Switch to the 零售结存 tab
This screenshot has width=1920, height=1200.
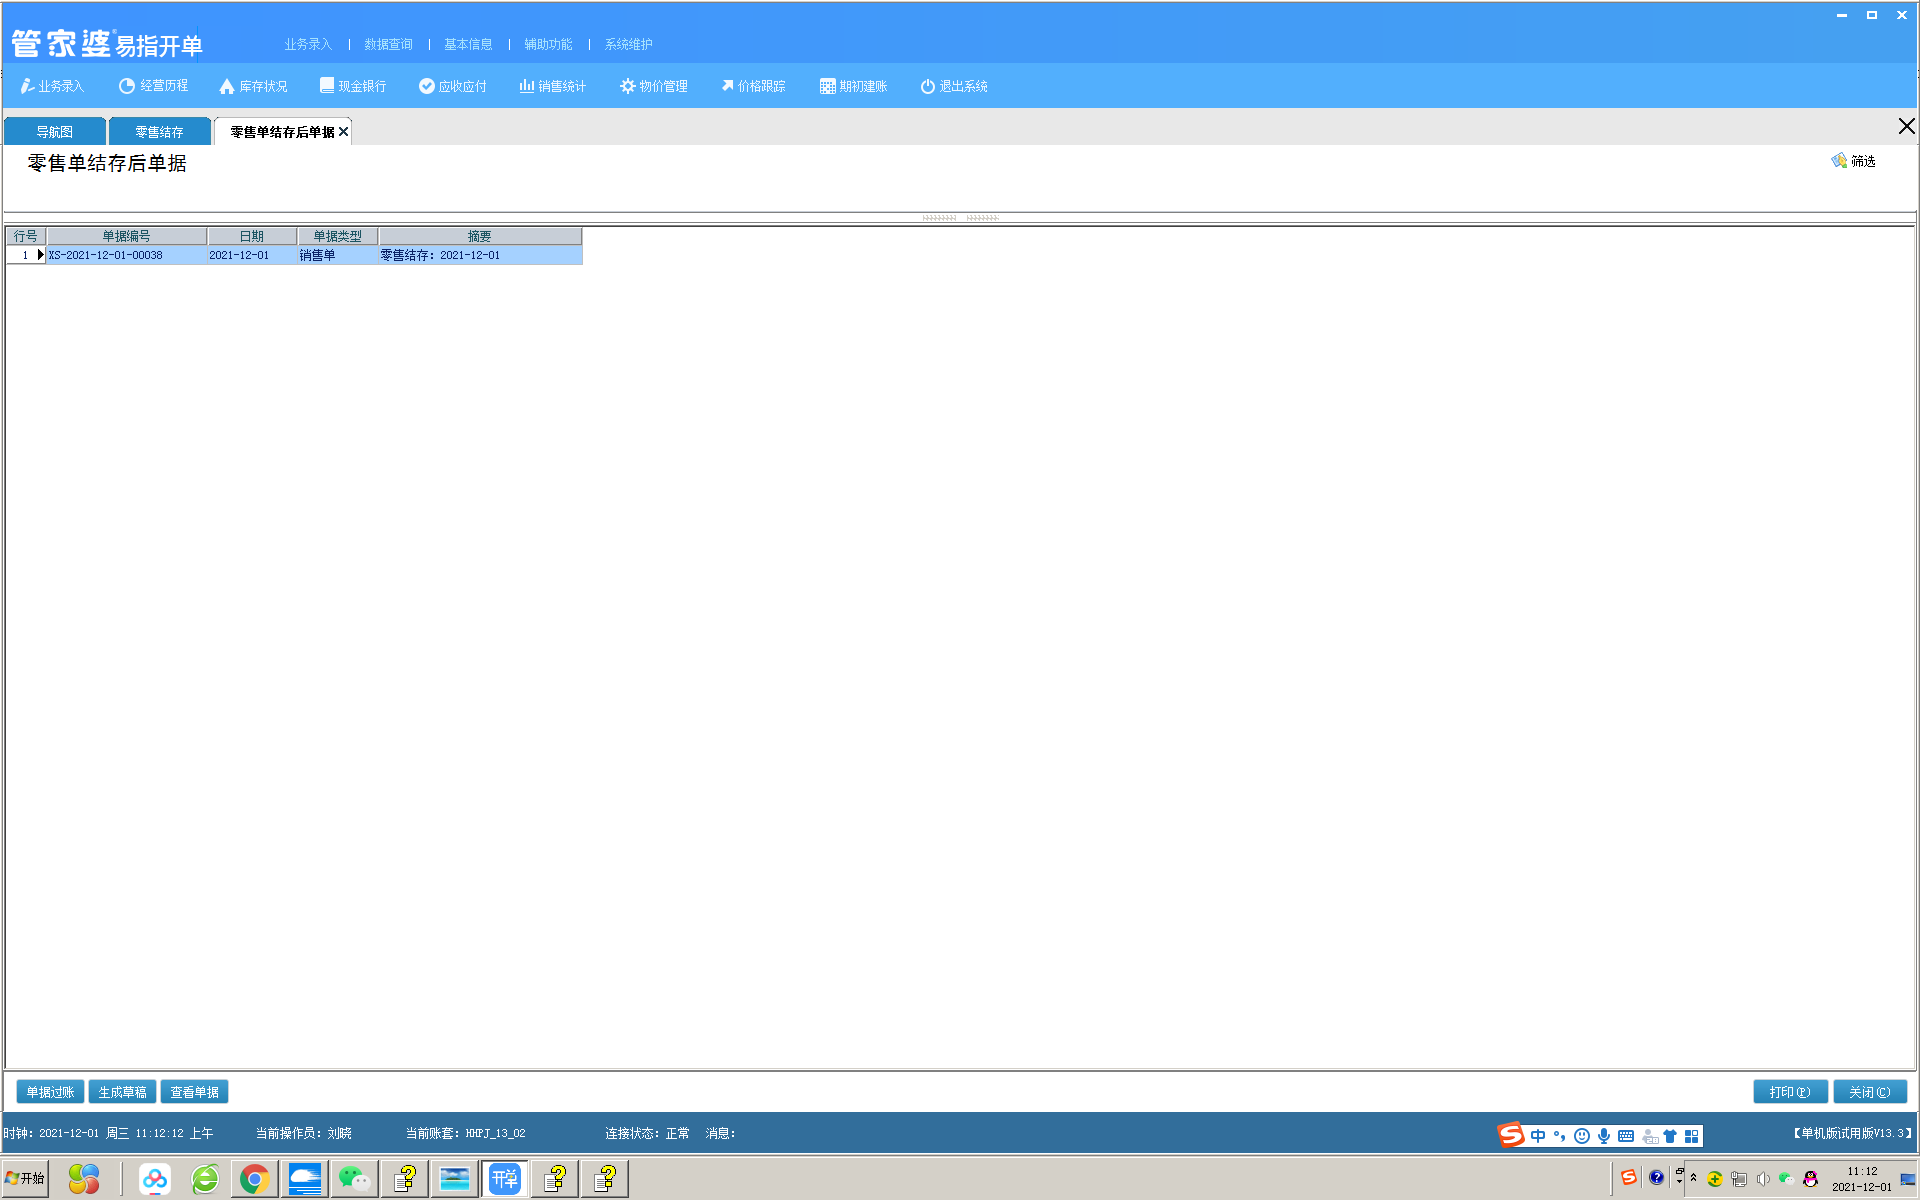click(159, 132)
